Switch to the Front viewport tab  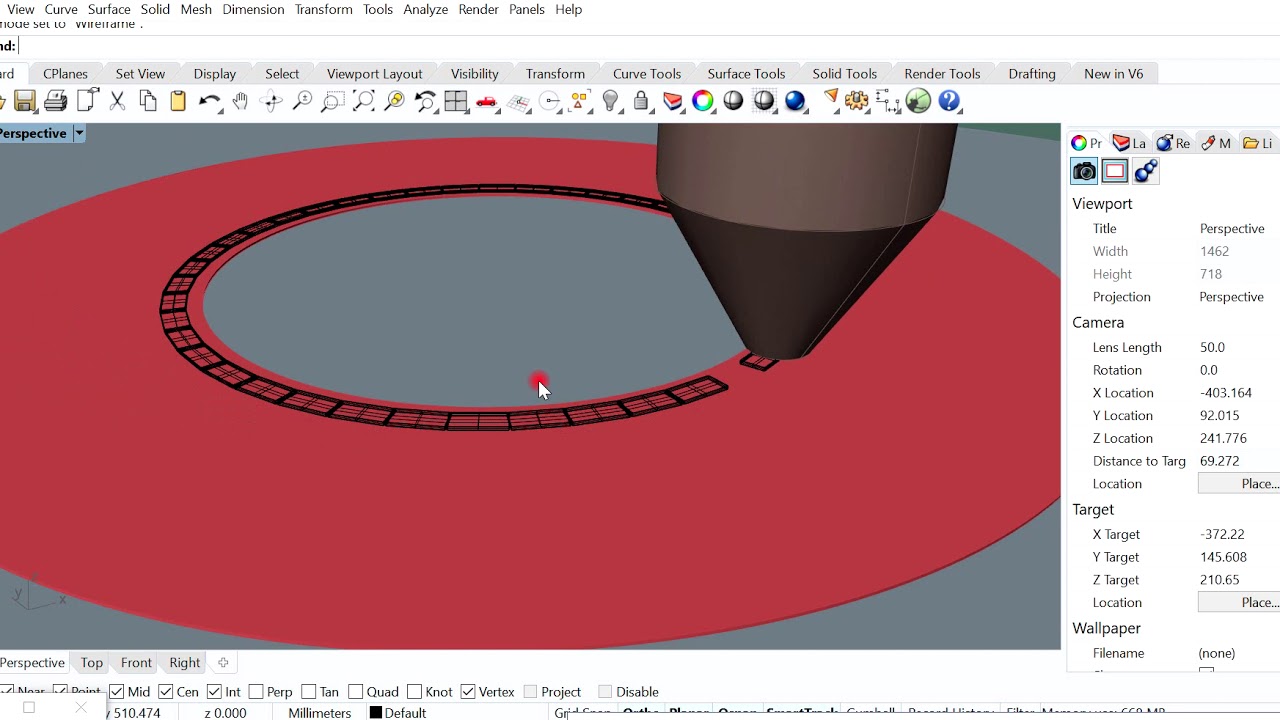click(x=136, y=663)
